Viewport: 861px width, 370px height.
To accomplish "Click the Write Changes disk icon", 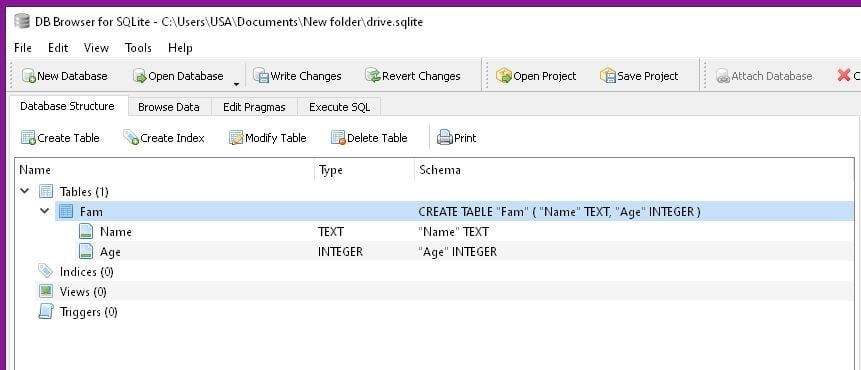I will click(261, 76).
